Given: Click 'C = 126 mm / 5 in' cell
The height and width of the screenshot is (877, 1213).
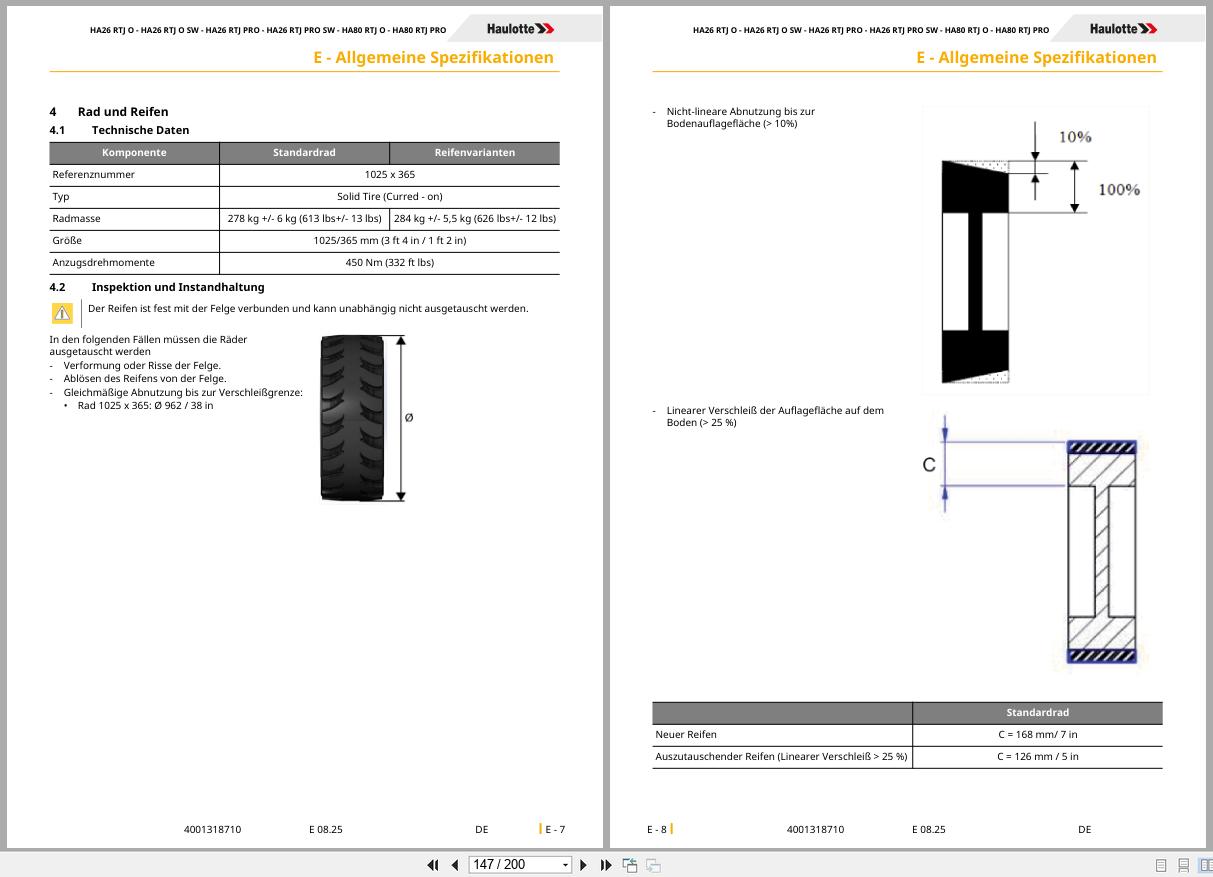Looking at the screenshot, I should click(1037, 757).
